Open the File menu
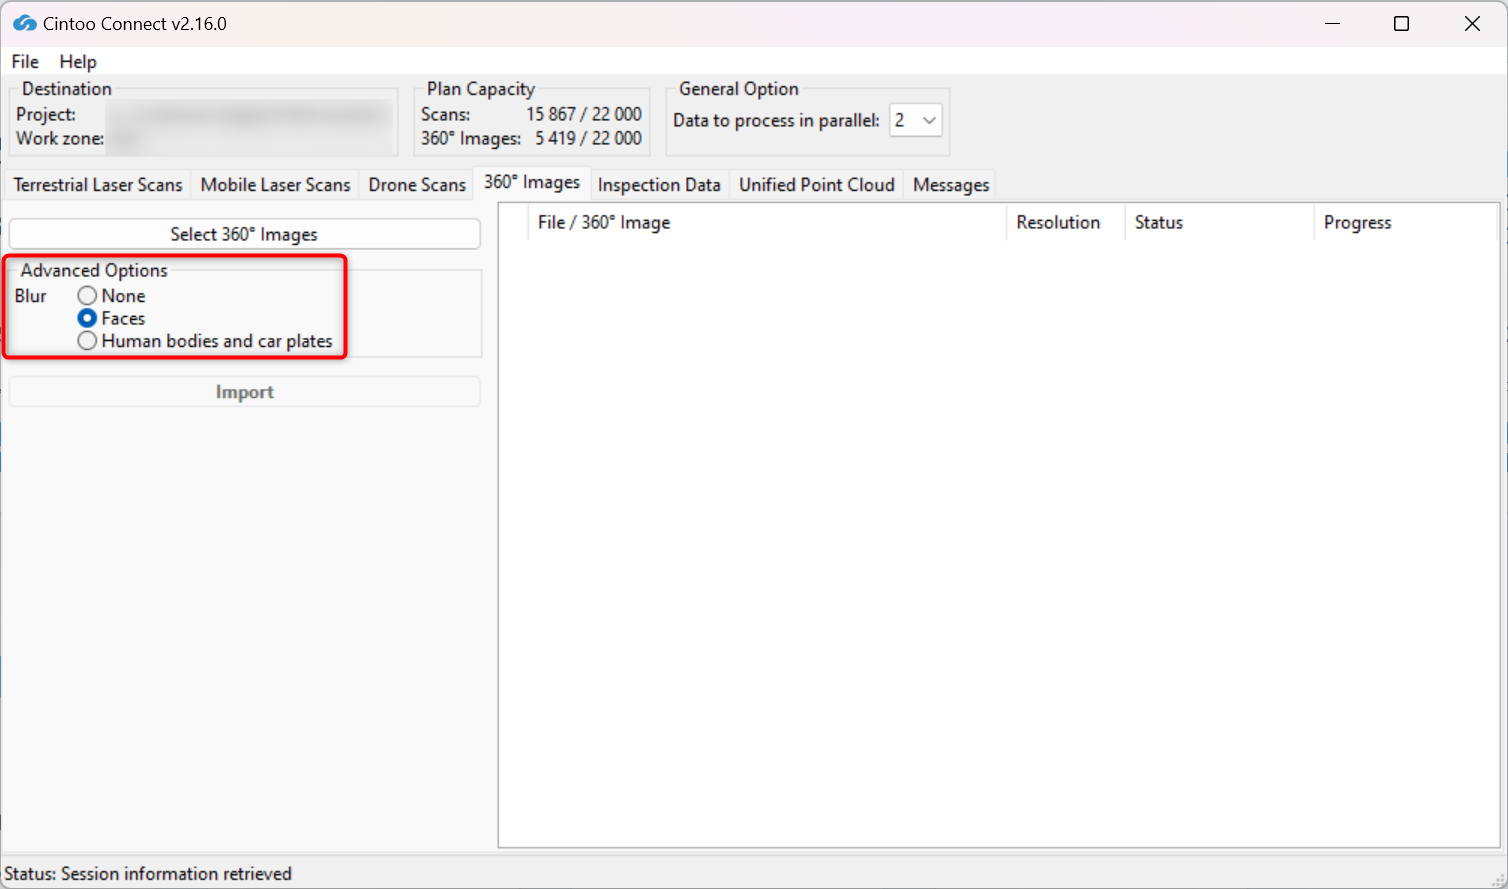The width and height of the screenshot is (1508, 889). [x=25, y=62]
